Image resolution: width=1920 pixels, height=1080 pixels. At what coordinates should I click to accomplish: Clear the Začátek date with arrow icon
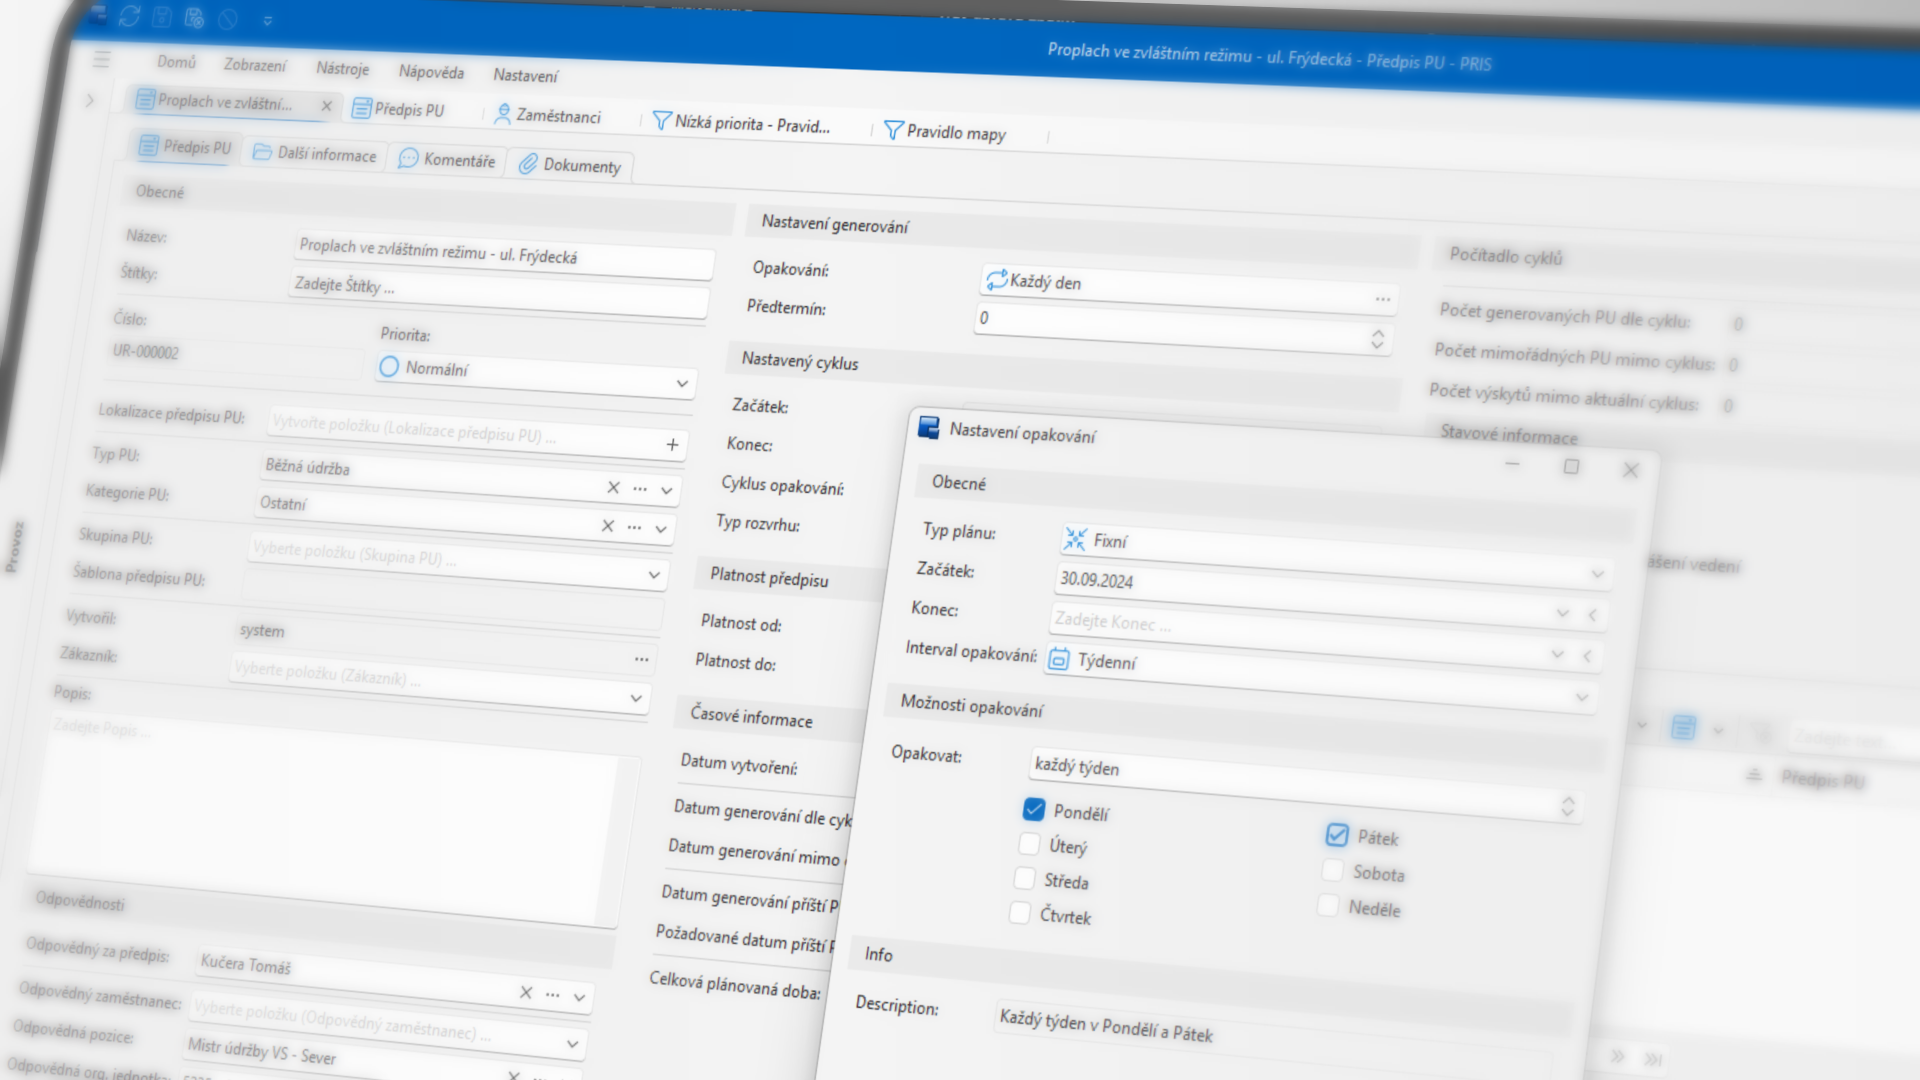click(x=1592, y=615)
